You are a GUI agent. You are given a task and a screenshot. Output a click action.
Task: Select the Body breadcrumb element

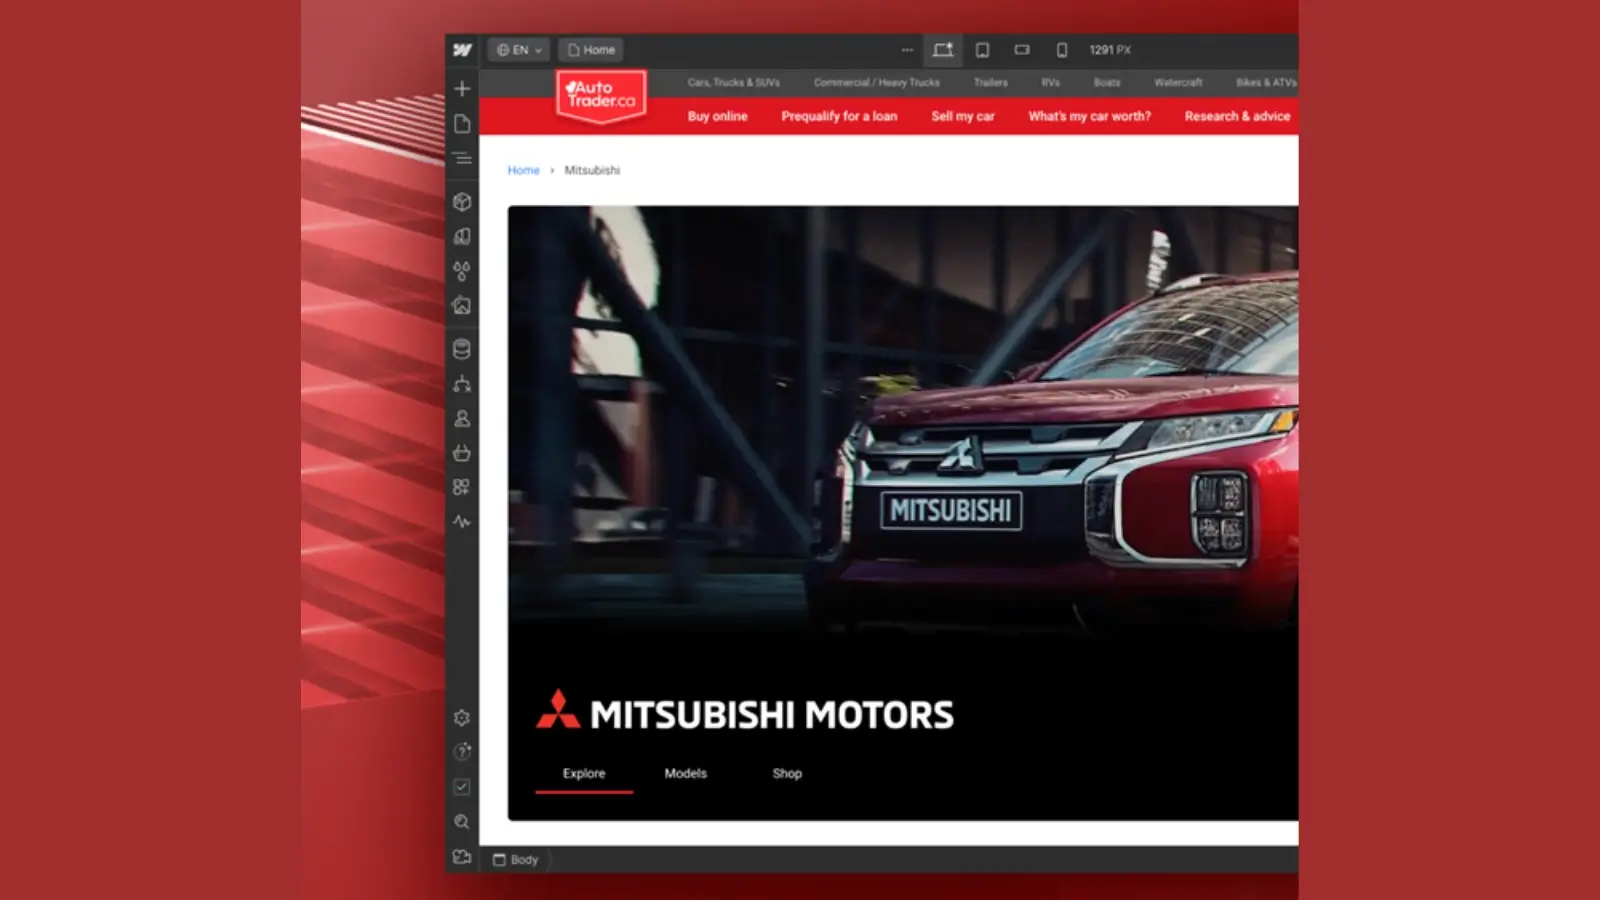[x=516, y=860]
